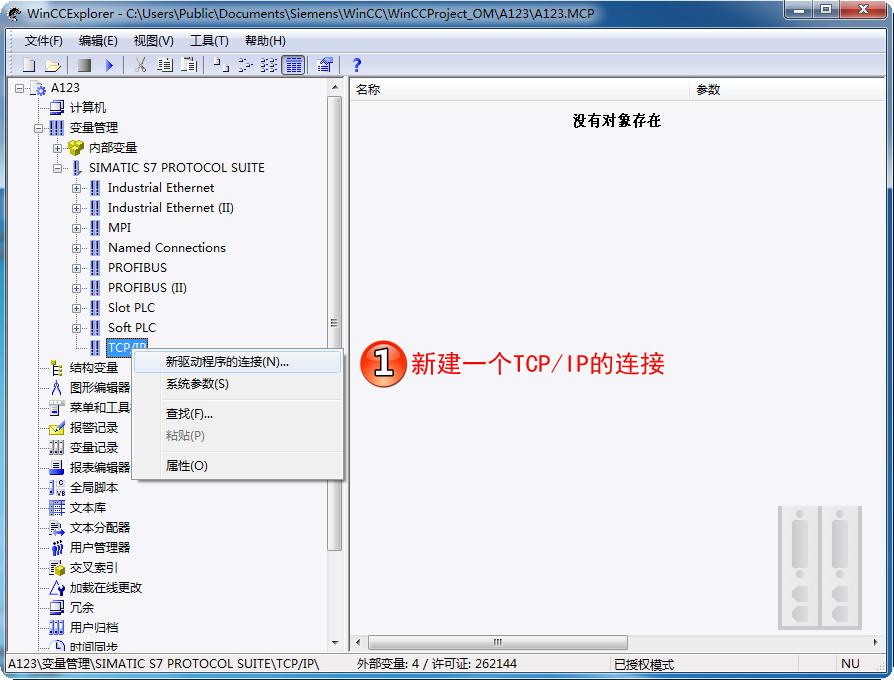This screenshot has height=680, width=894.
Task: Expand the Named Connections node
Action: [x=76, y=248]
